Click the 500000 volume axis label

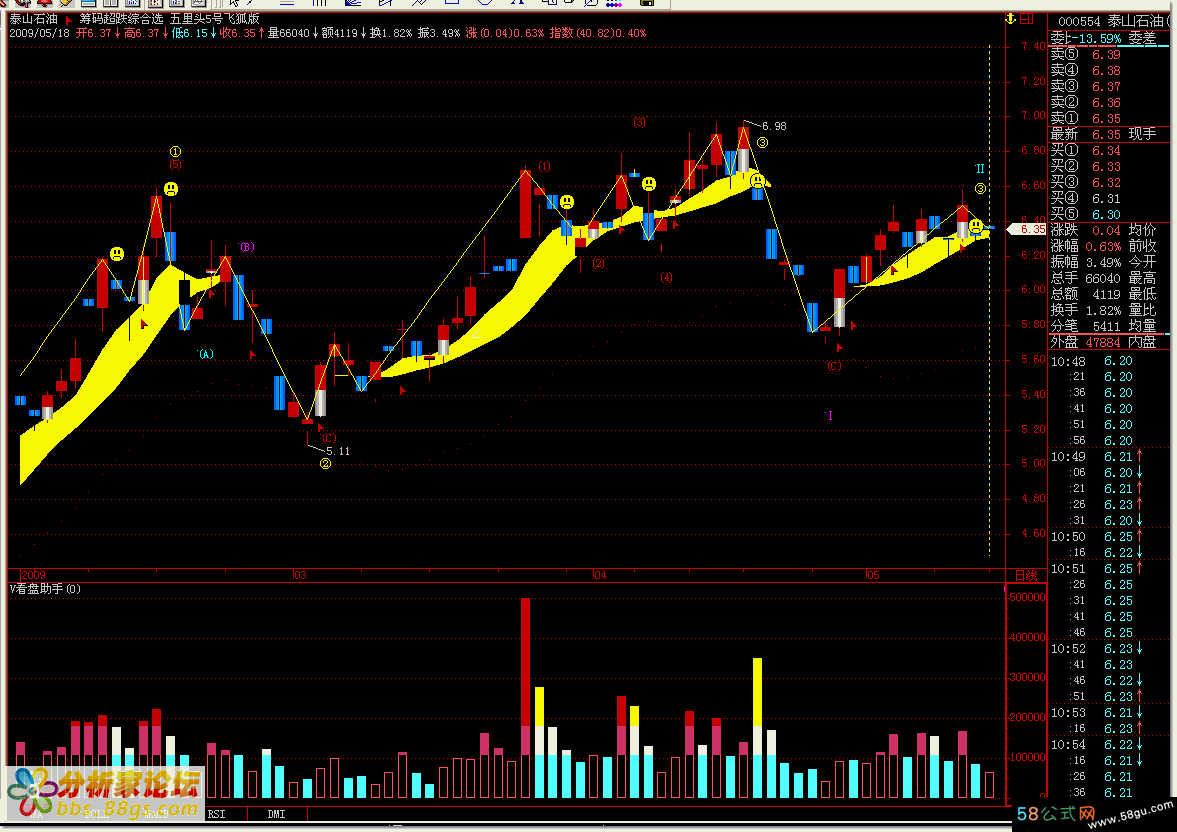pos(1027,598)
